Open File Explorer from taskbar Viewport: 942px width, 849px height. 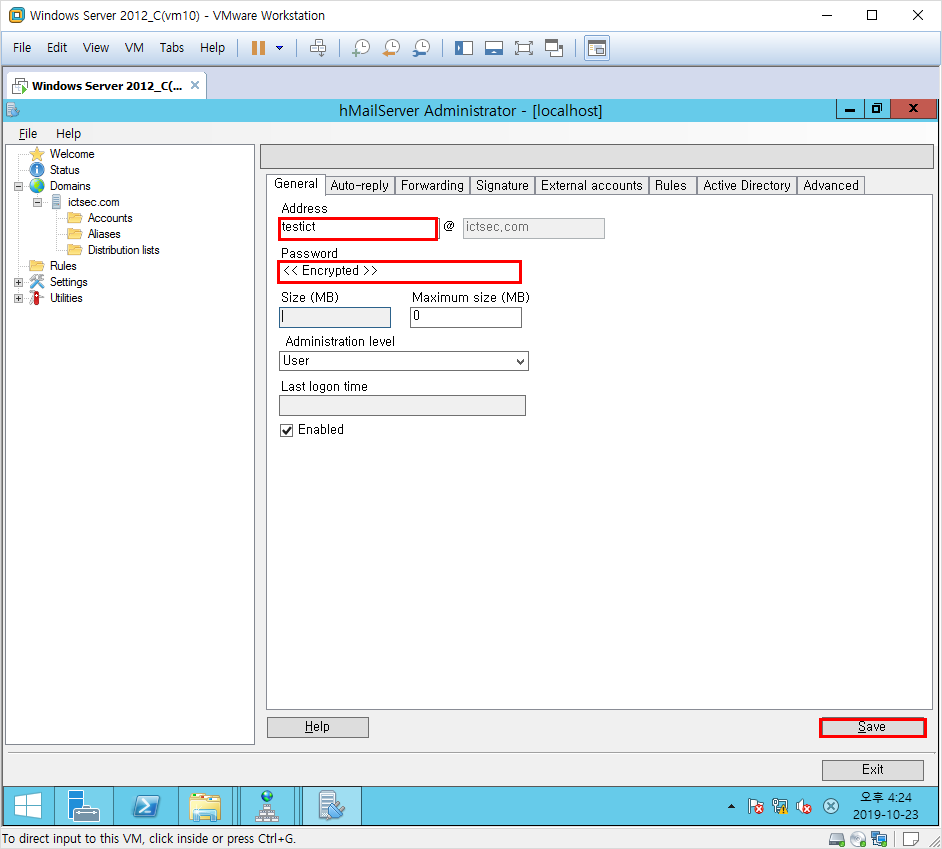tap(205, 806)
